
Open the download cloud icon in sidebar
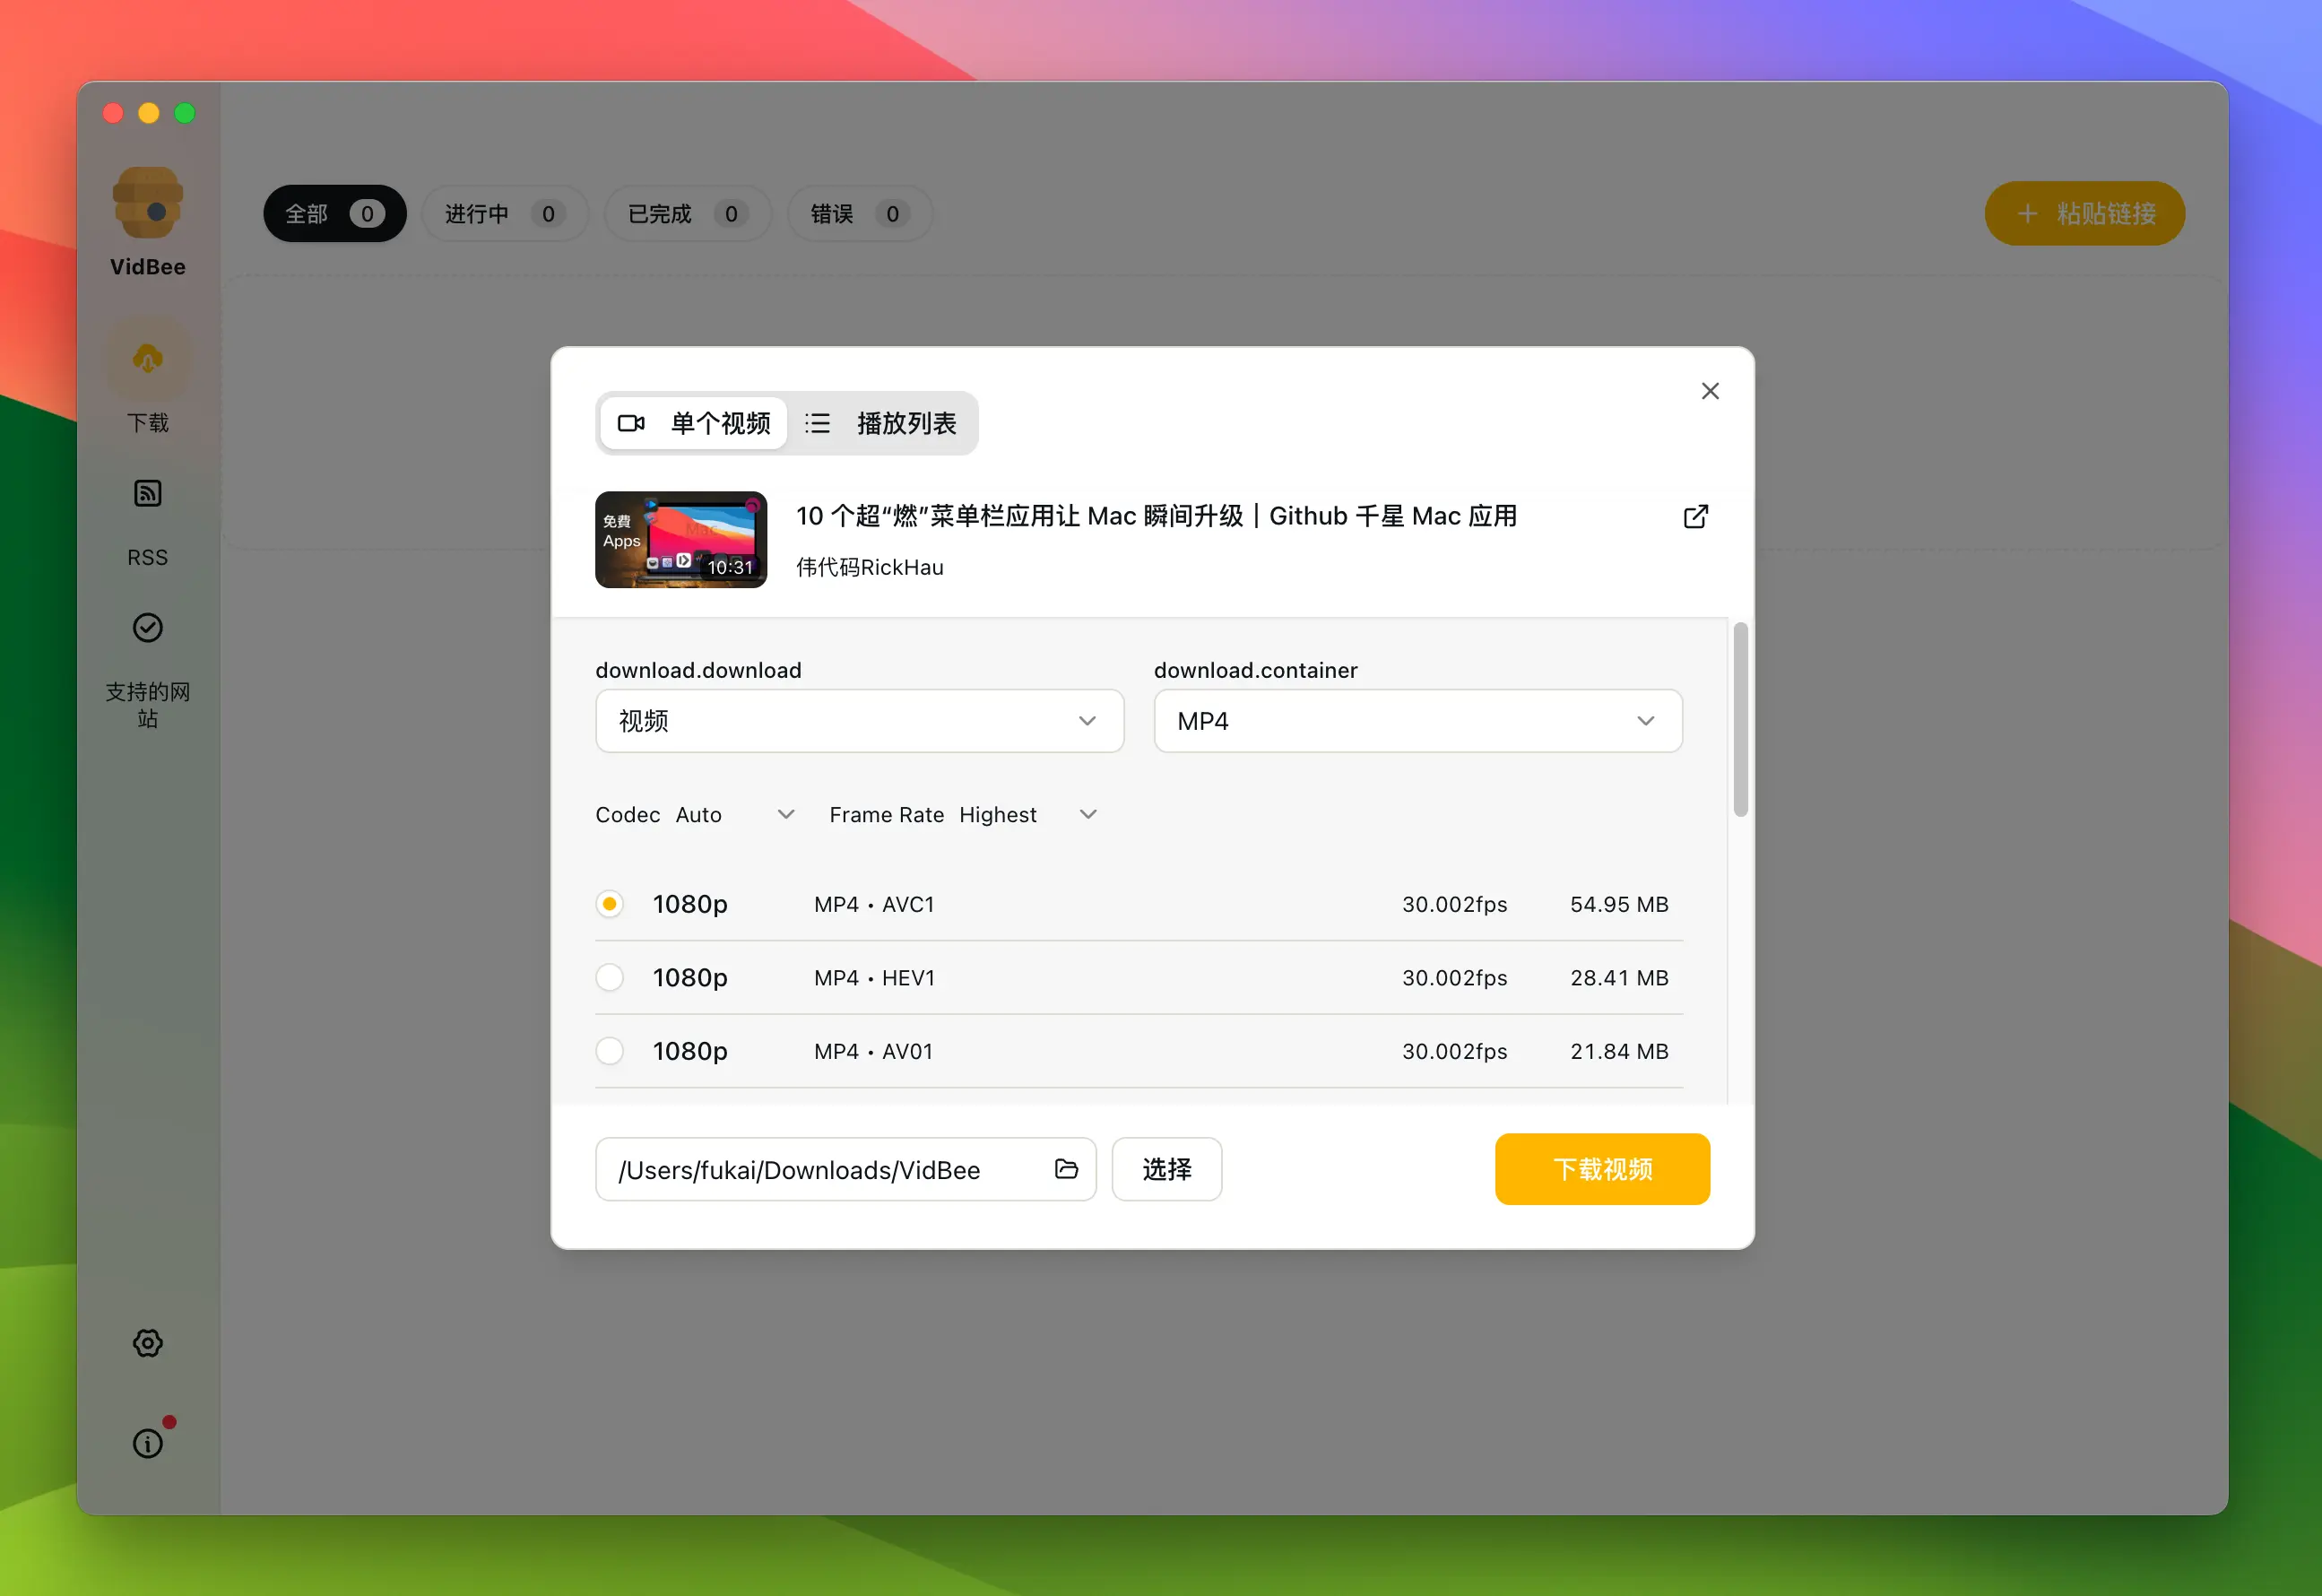tap(148, 359)
